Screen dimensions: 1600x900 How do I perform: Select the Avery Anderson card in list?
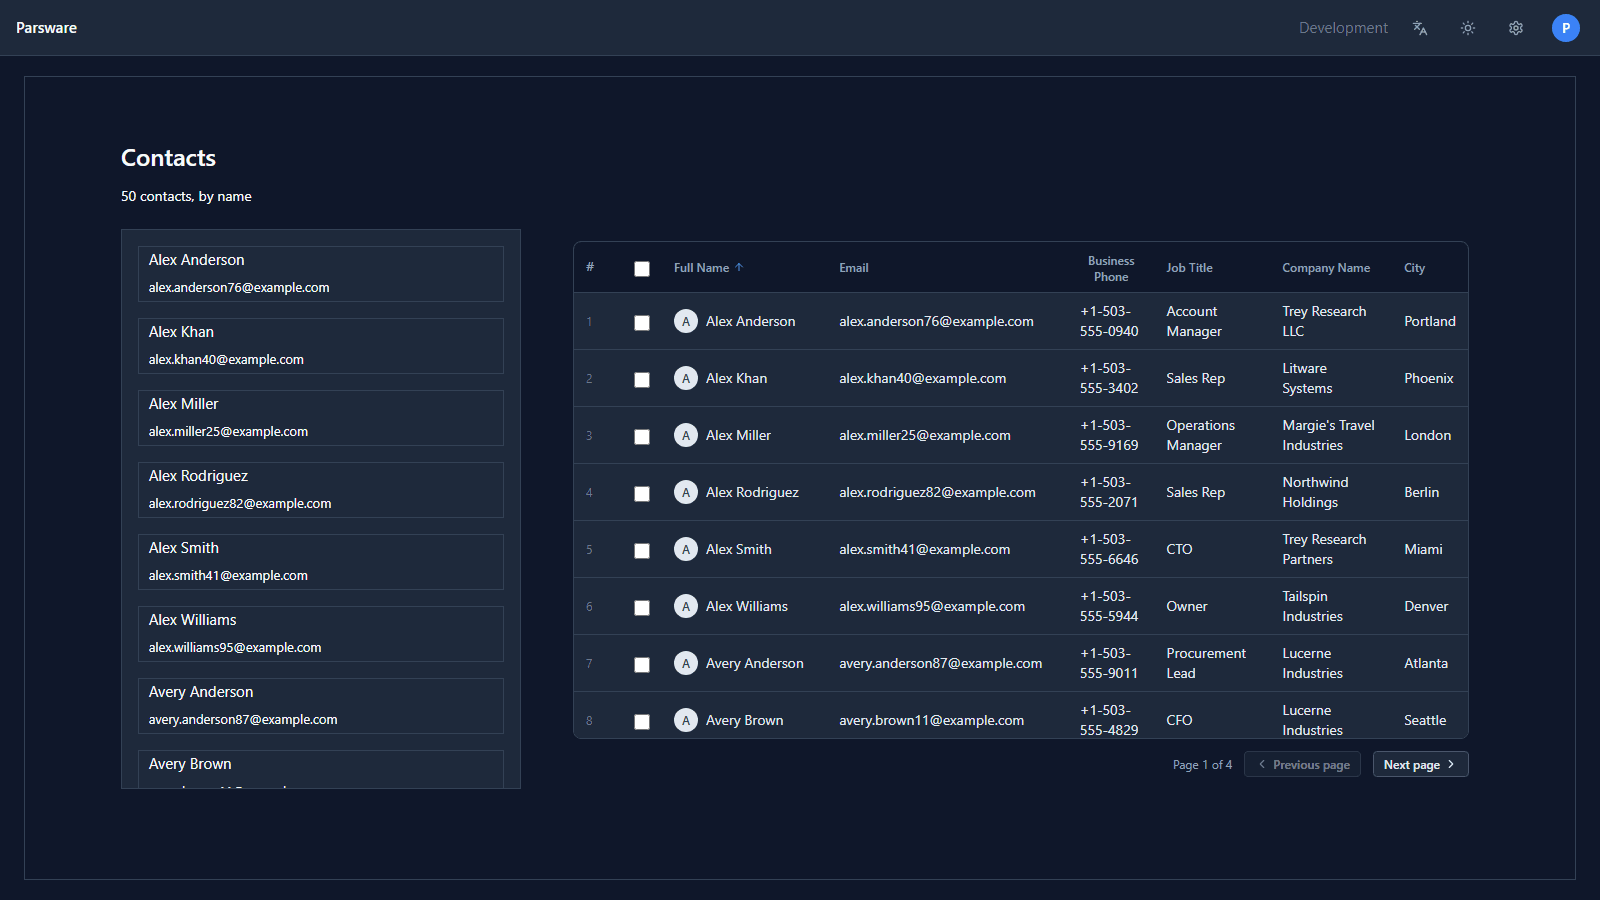click(x=321, y=706)
